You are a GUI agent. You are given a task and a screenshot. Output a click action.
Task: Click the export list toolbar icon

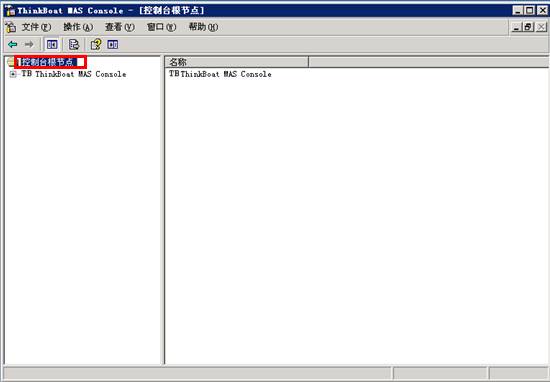74,45
